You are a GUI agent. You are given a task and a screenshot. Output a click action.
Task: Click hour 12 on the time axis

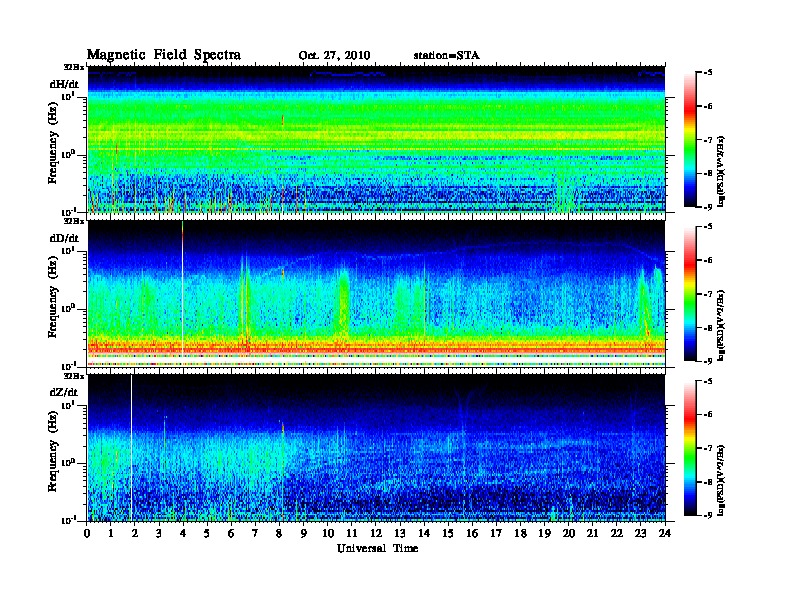pyautogui.click(x=376, y=533)
